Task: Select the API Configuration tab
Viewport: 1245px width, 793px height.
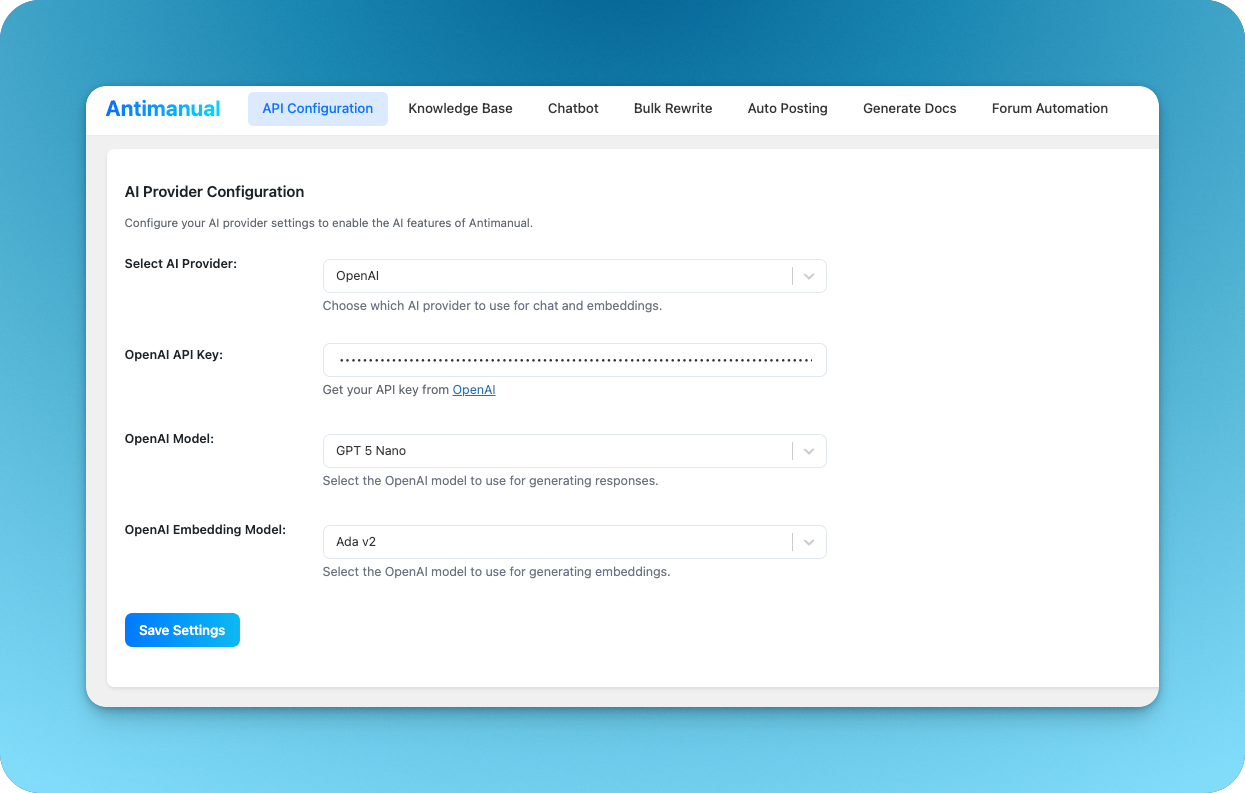Action: (x=317, y=108)
